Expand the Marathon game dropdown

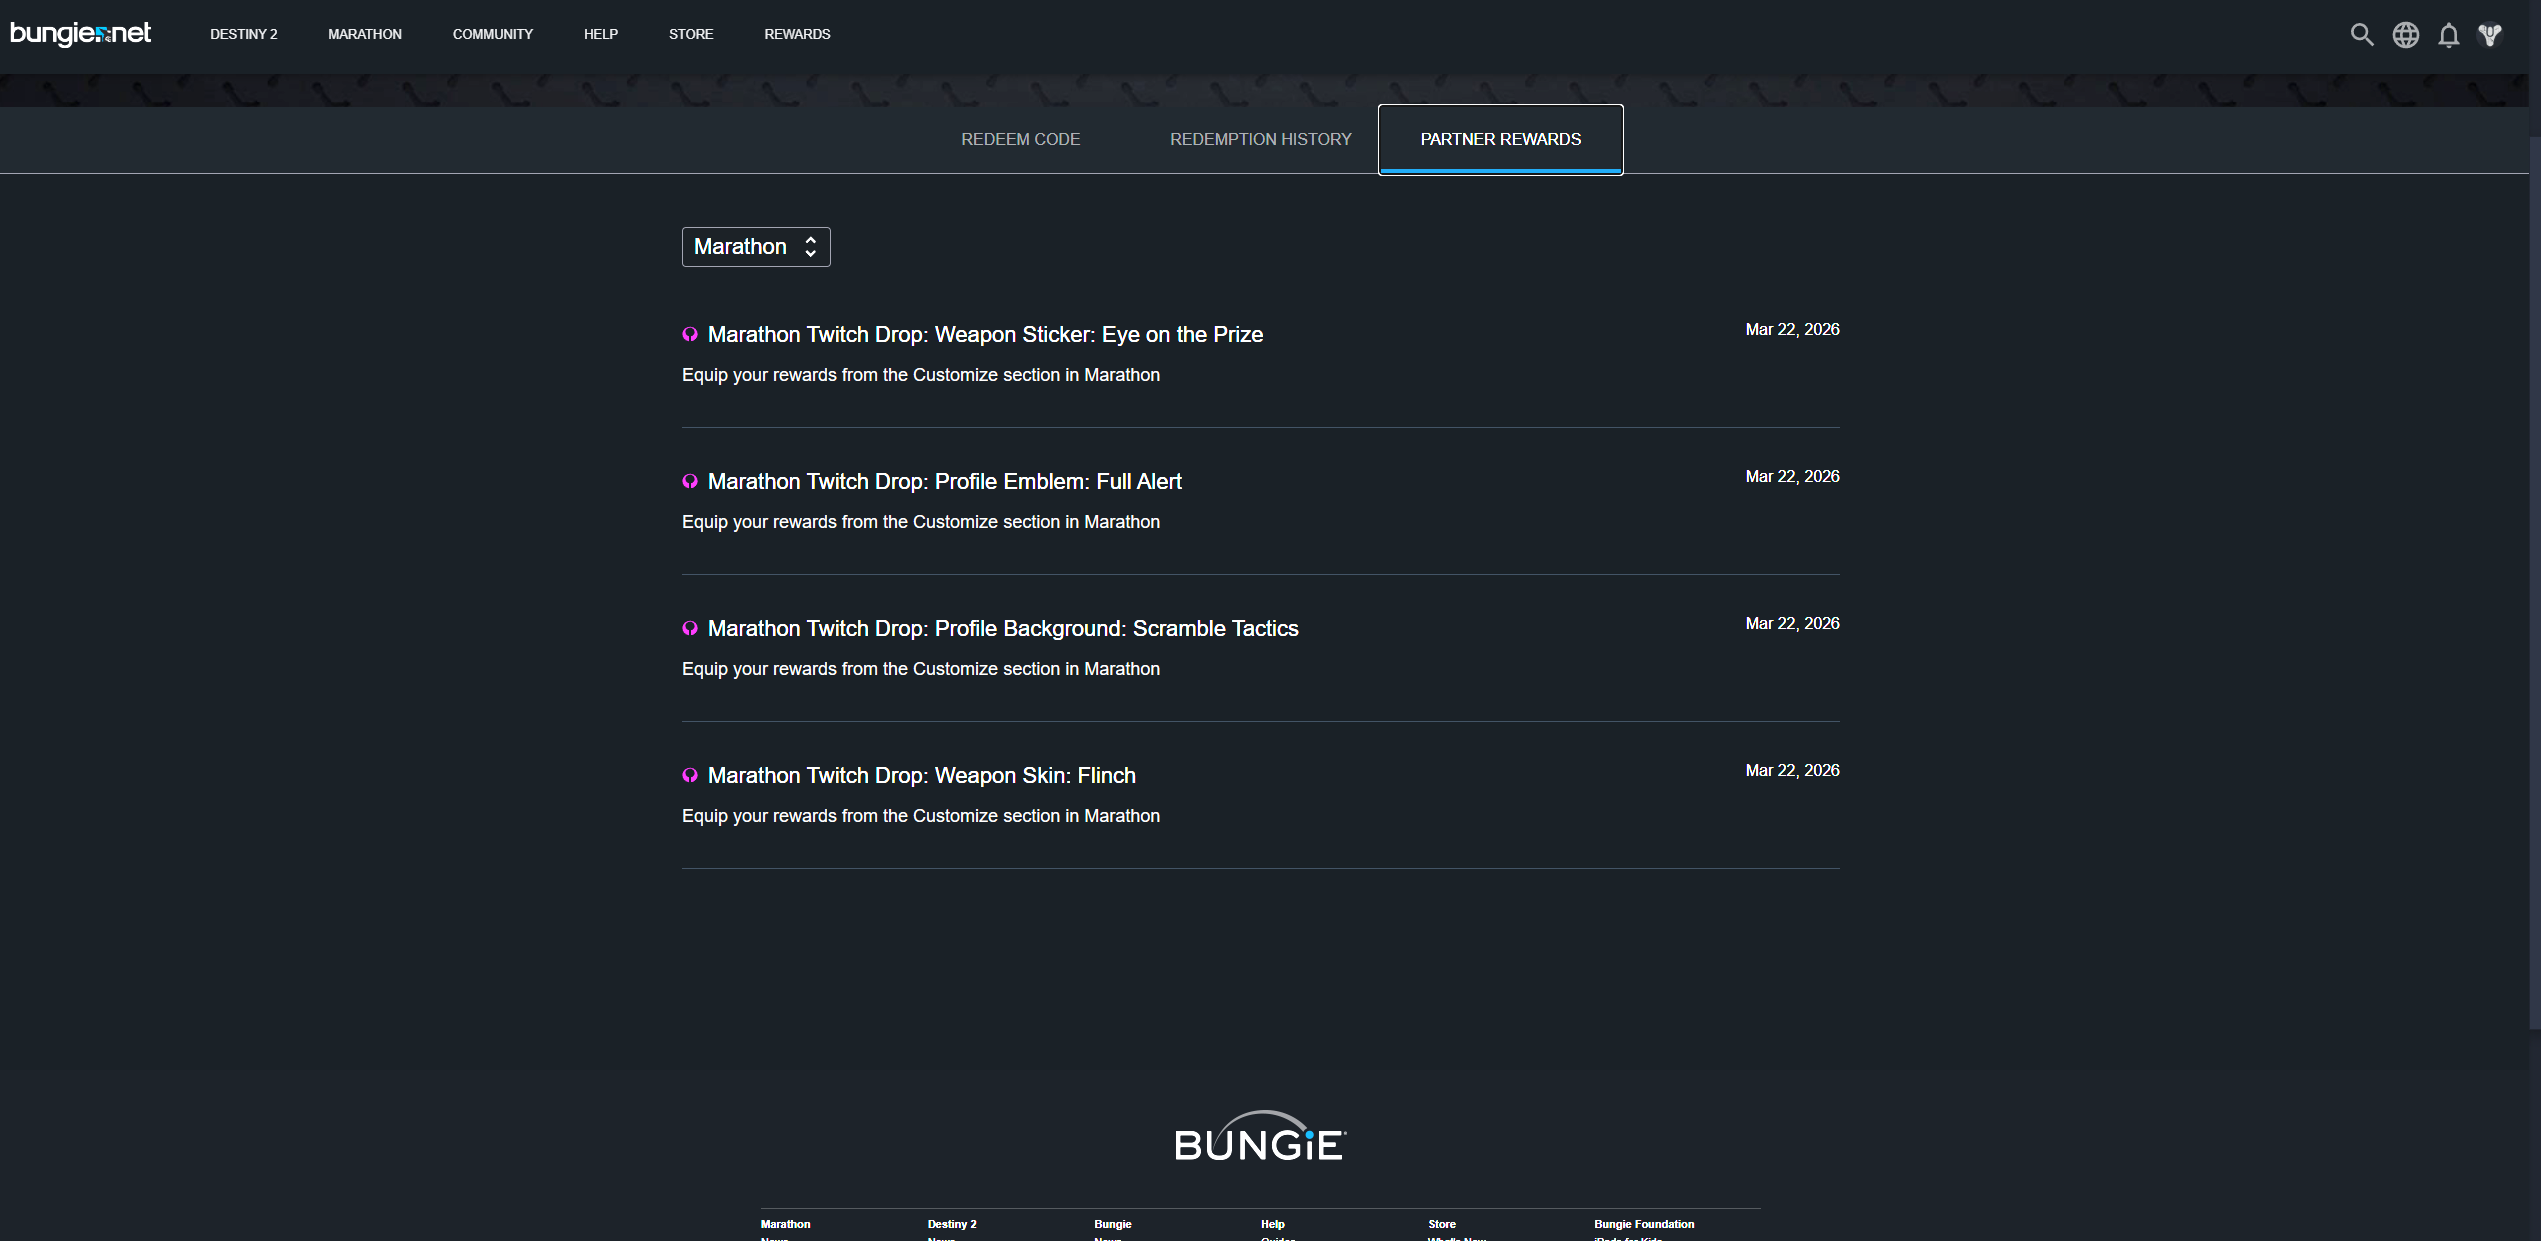[x=756, y=247]
